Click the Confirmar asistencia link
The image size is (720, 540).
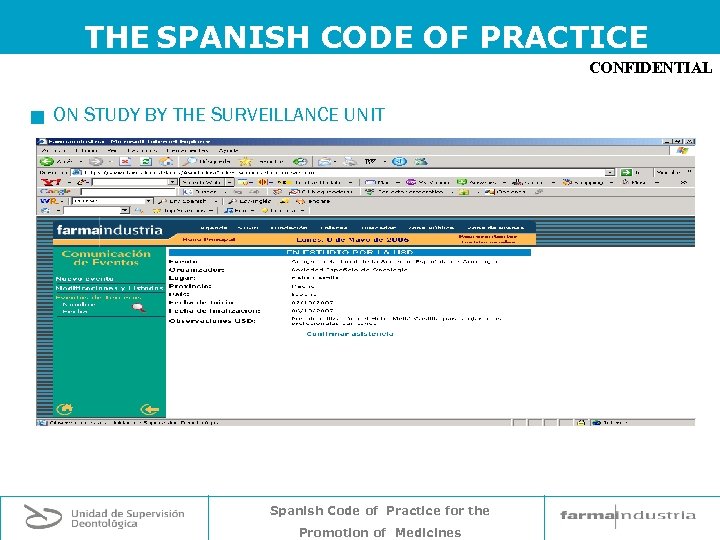point(350,334)
